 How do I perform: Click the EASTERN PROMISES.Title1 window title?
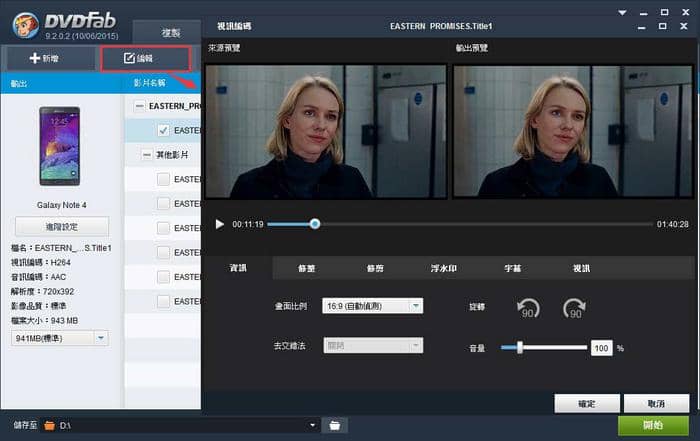tap(441, 26)
